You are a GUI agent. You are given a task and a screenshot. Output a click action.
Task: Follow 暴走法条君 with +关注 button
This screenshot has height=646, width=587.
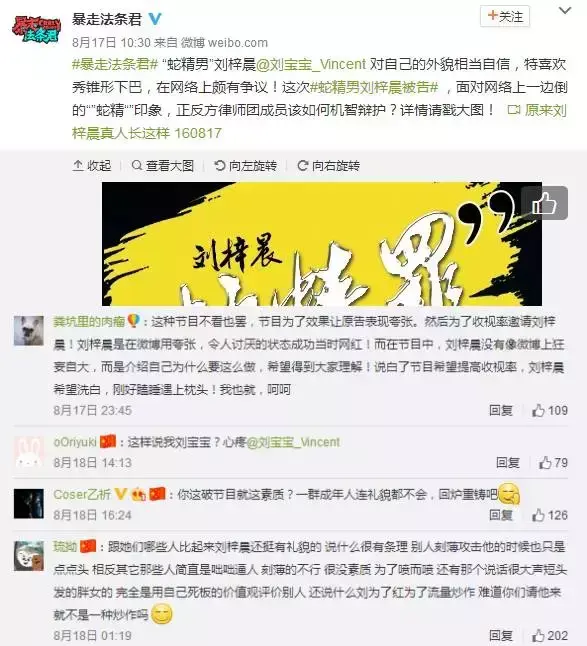tap(505, 17)
